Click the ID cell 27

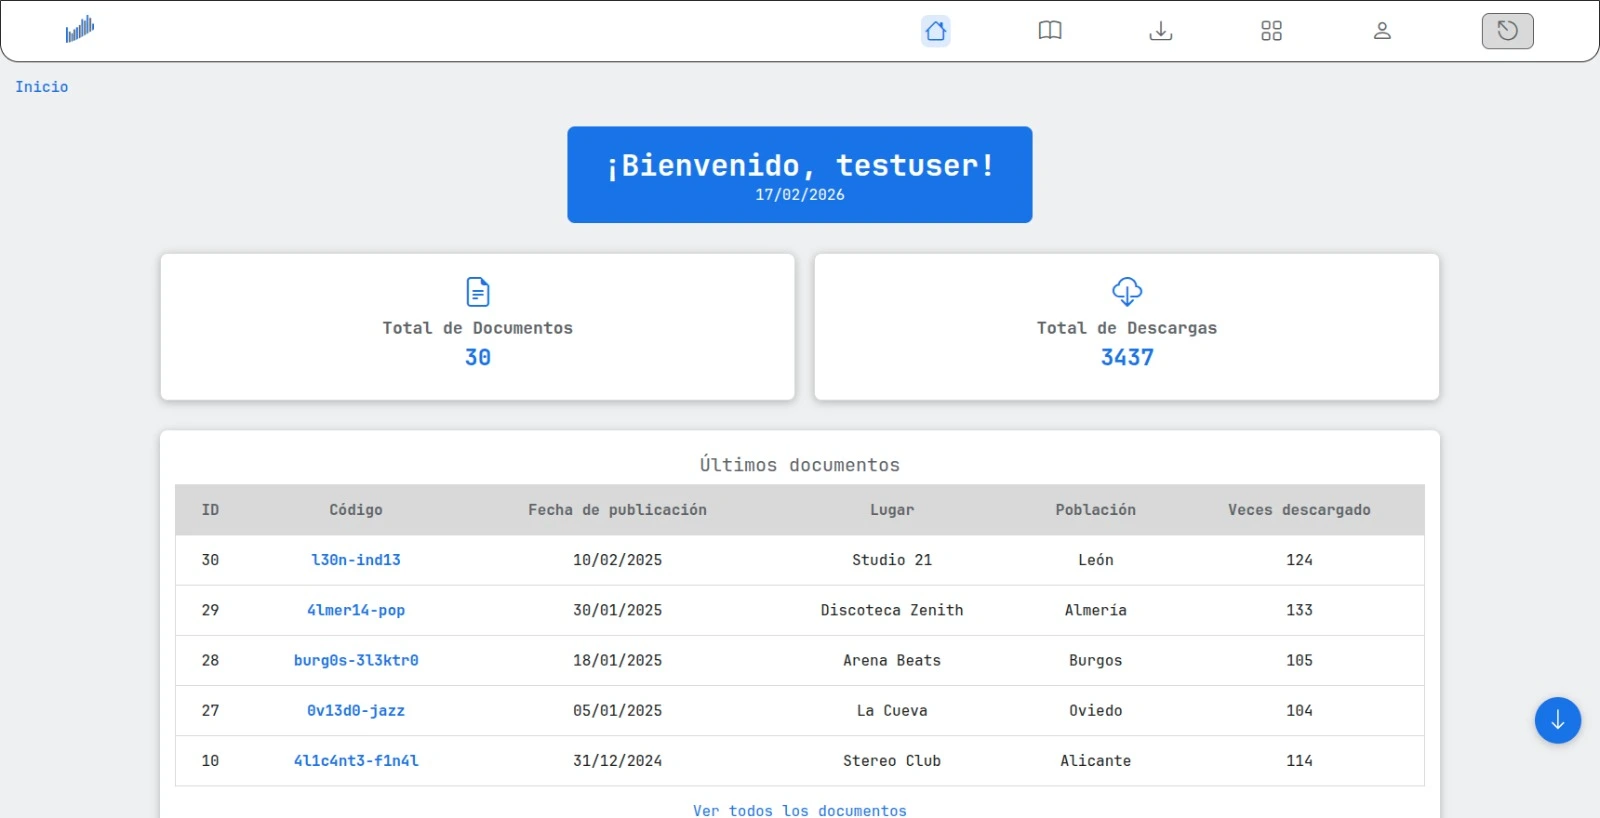[210, 710]
